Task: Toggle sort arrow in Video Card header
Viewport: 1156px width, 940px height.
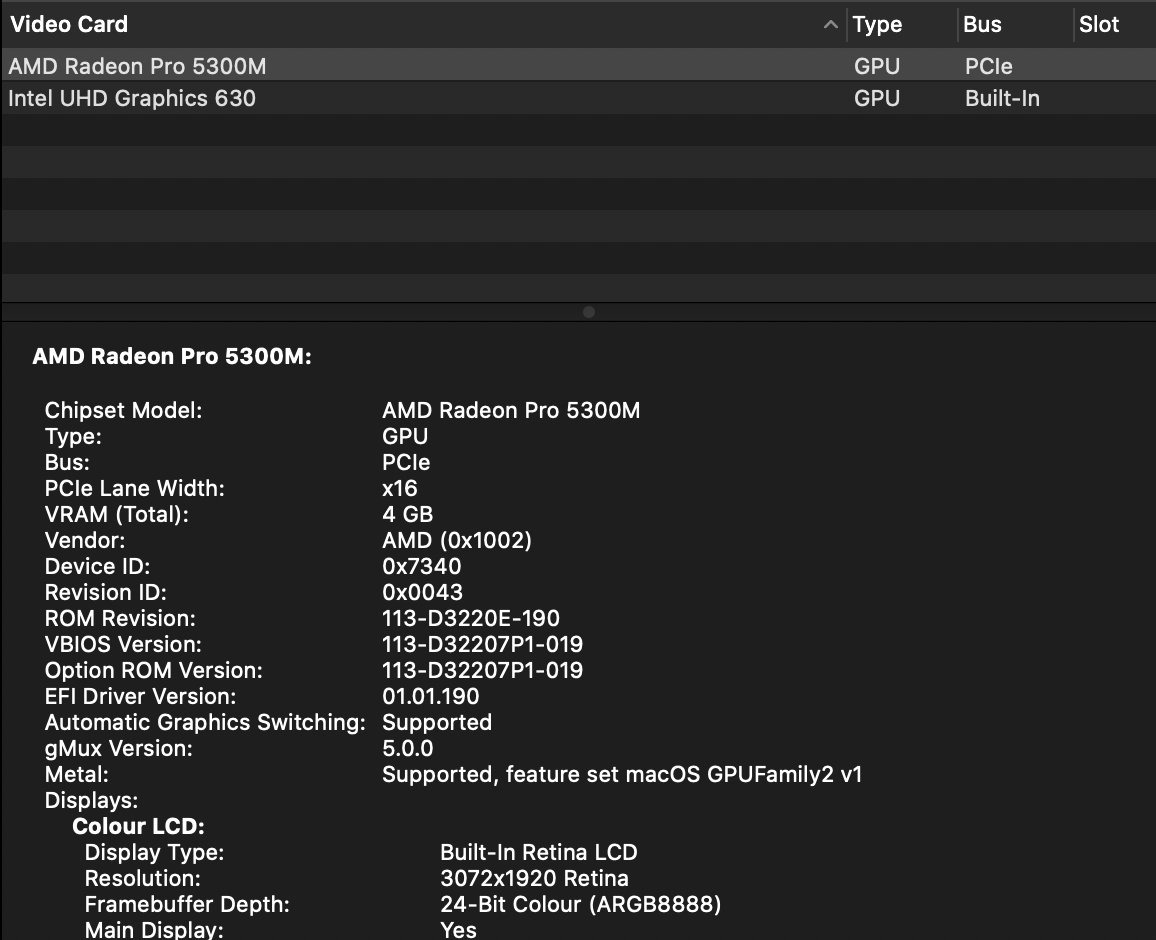Action: (830, 25)
